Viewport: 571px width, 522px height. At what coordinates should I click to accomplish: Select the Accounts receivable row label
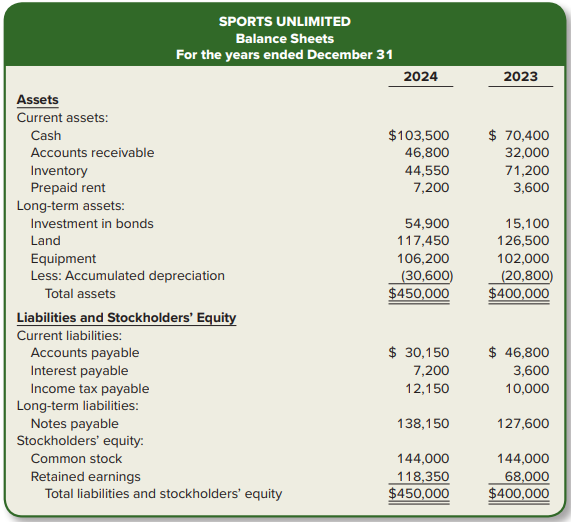tap(92, 153)
